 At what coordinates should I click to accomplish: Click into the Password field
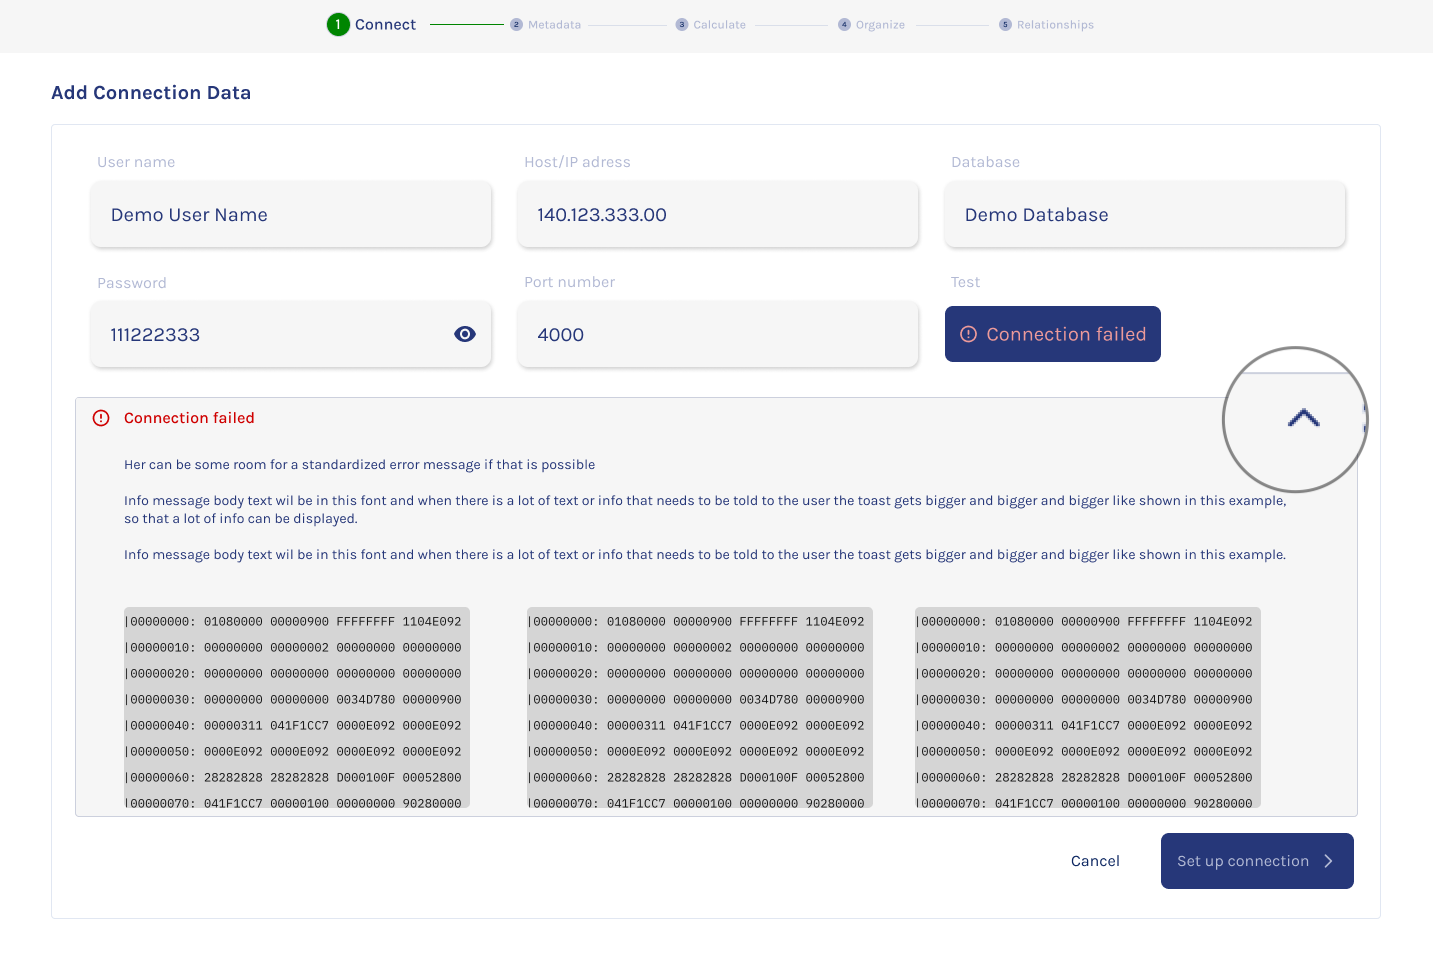pyautogui.click(x=270, y=335)
